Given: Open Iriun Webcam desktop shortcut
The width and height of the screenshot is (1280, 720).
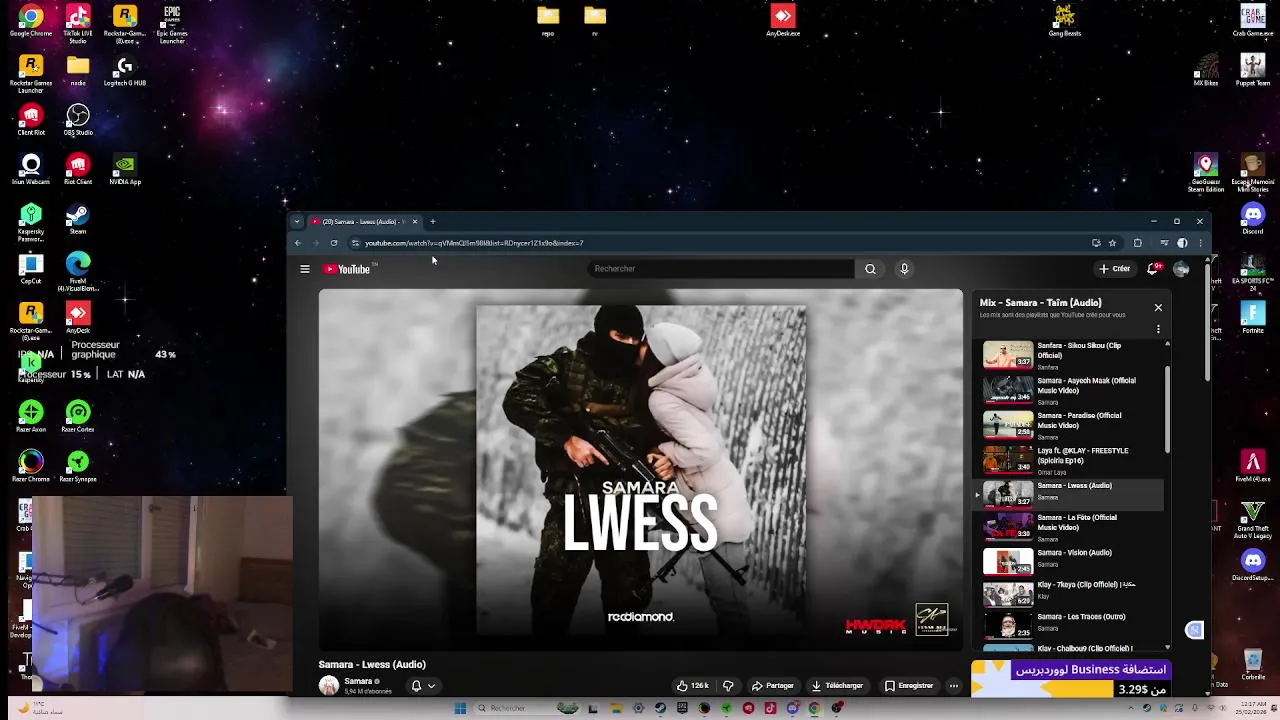Looking at the screenshot, I should coord(31,169).
